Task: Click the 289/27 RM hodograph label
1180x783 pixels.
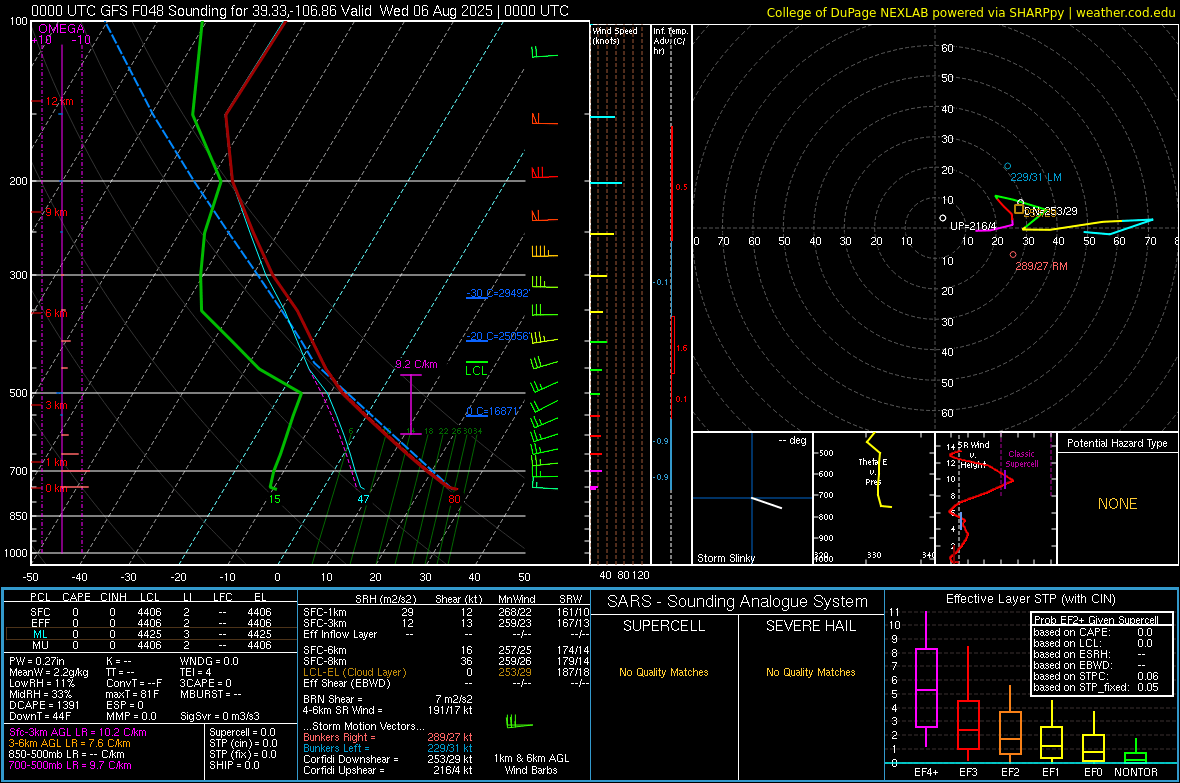Action: (x=1041, y=267)
